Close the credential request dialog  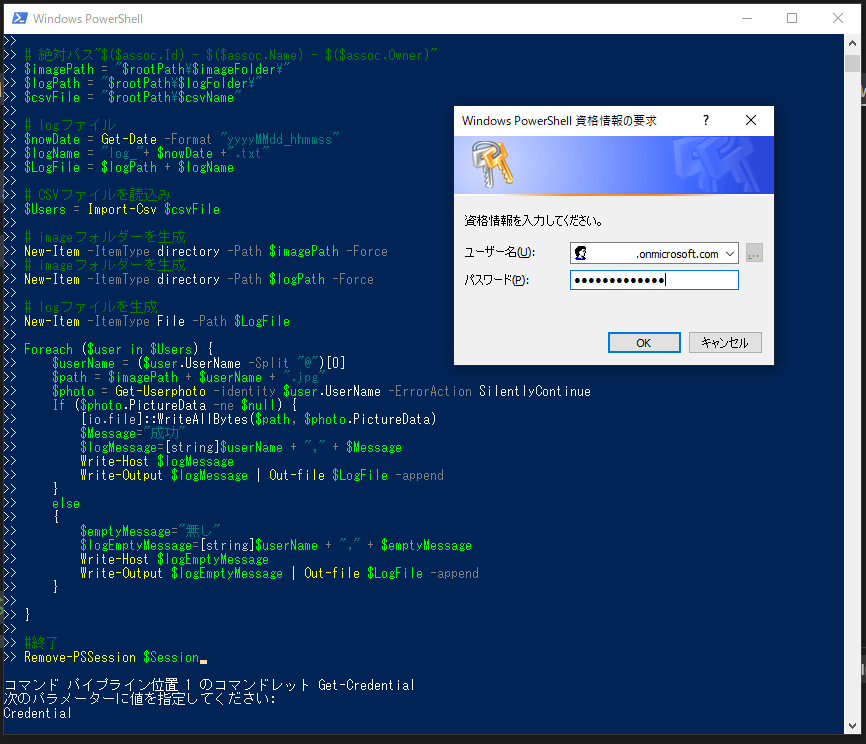point(751,120)
